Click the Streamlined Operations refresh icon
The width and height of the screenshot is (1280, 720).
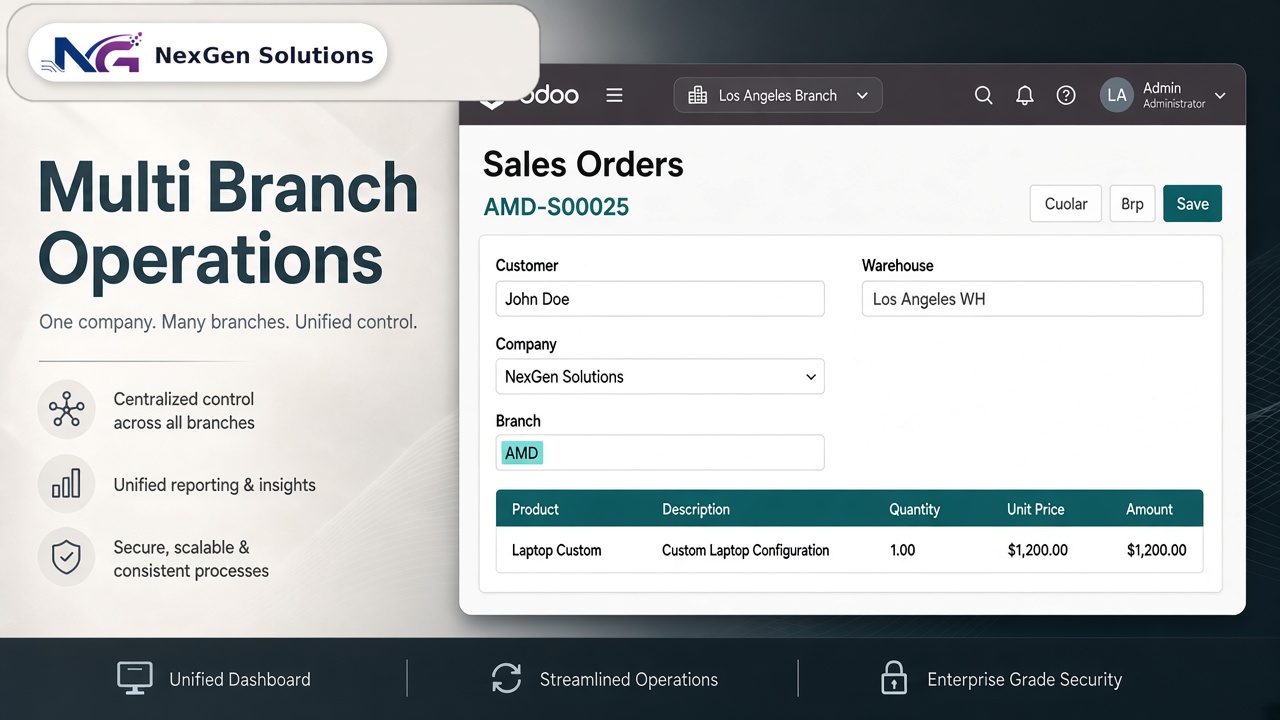pos(507,678)
